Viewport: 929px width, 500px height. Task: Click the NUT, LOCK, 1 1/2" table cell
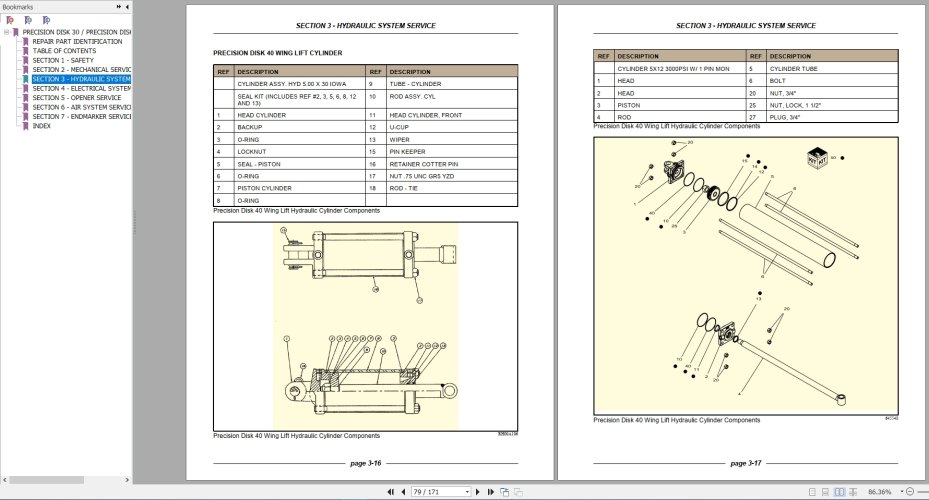pos(832,105)
